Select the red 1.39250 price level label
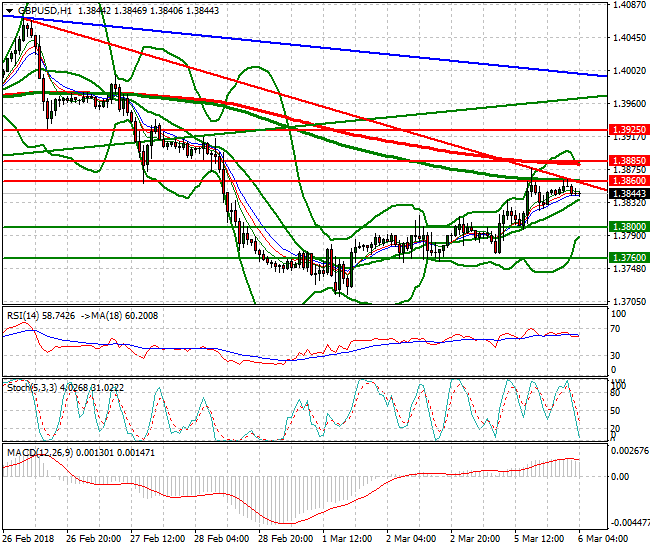The image size is (650, 550). coord(629,130)
